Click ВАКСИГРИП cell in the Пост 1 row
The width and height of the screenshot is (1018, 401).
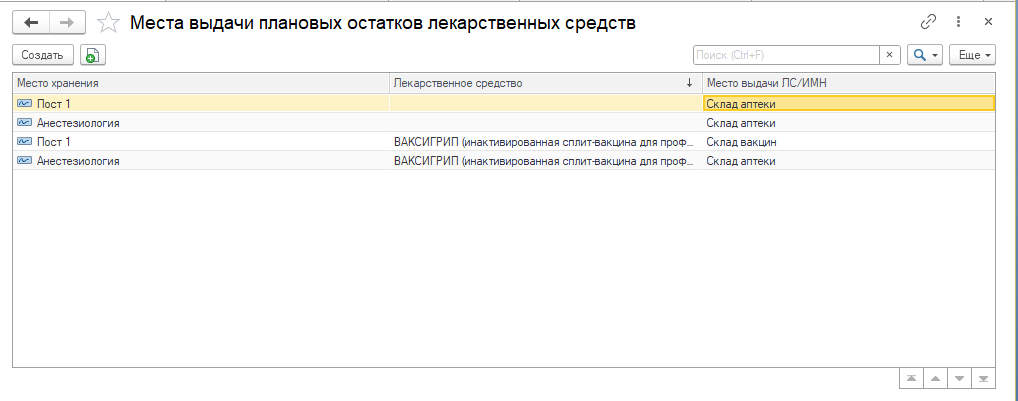click(x=545, y=141)
